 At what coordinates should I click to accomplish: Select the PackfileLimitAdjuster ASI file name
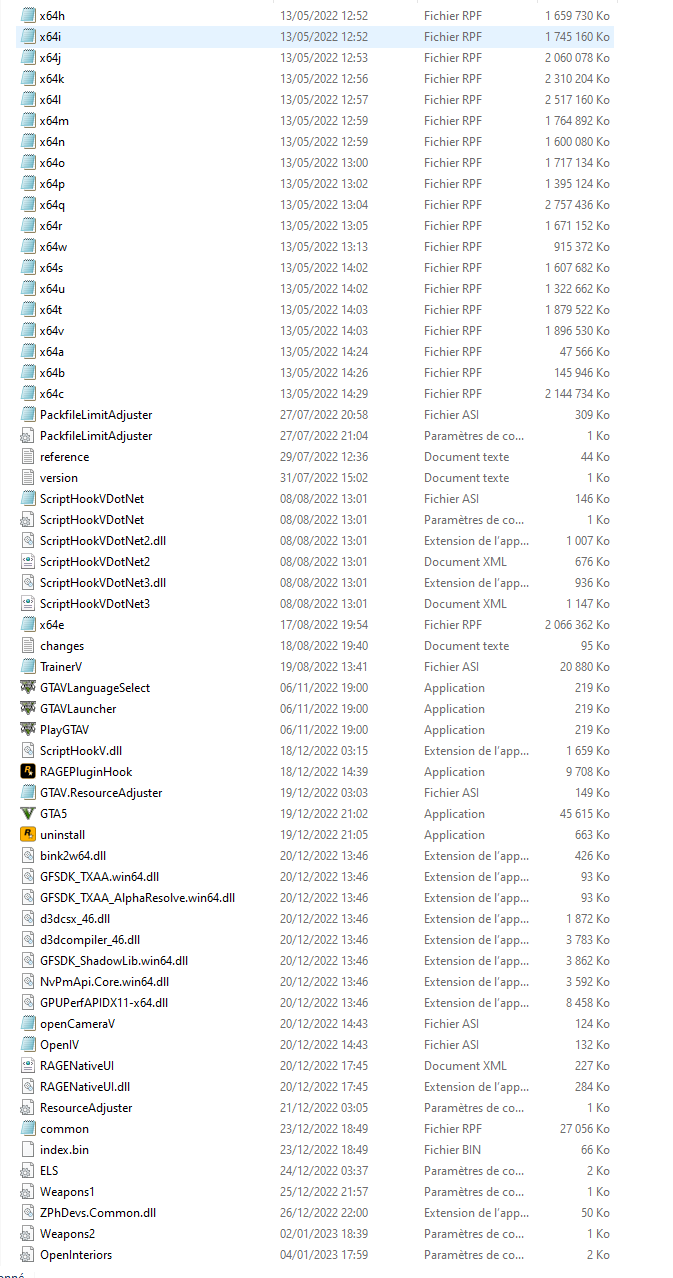(x=96, y=414)
